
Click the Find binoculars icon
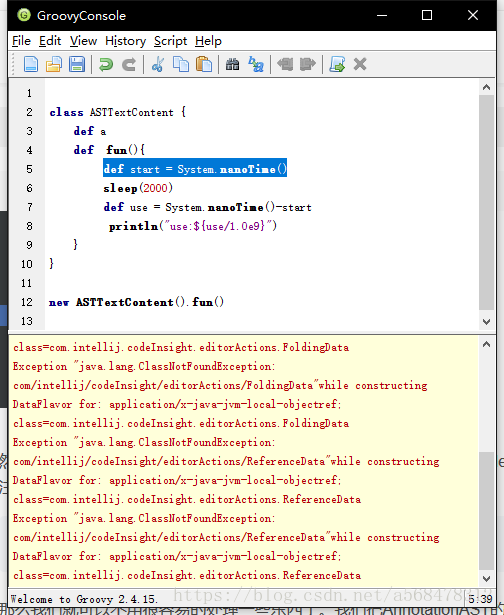233,64
